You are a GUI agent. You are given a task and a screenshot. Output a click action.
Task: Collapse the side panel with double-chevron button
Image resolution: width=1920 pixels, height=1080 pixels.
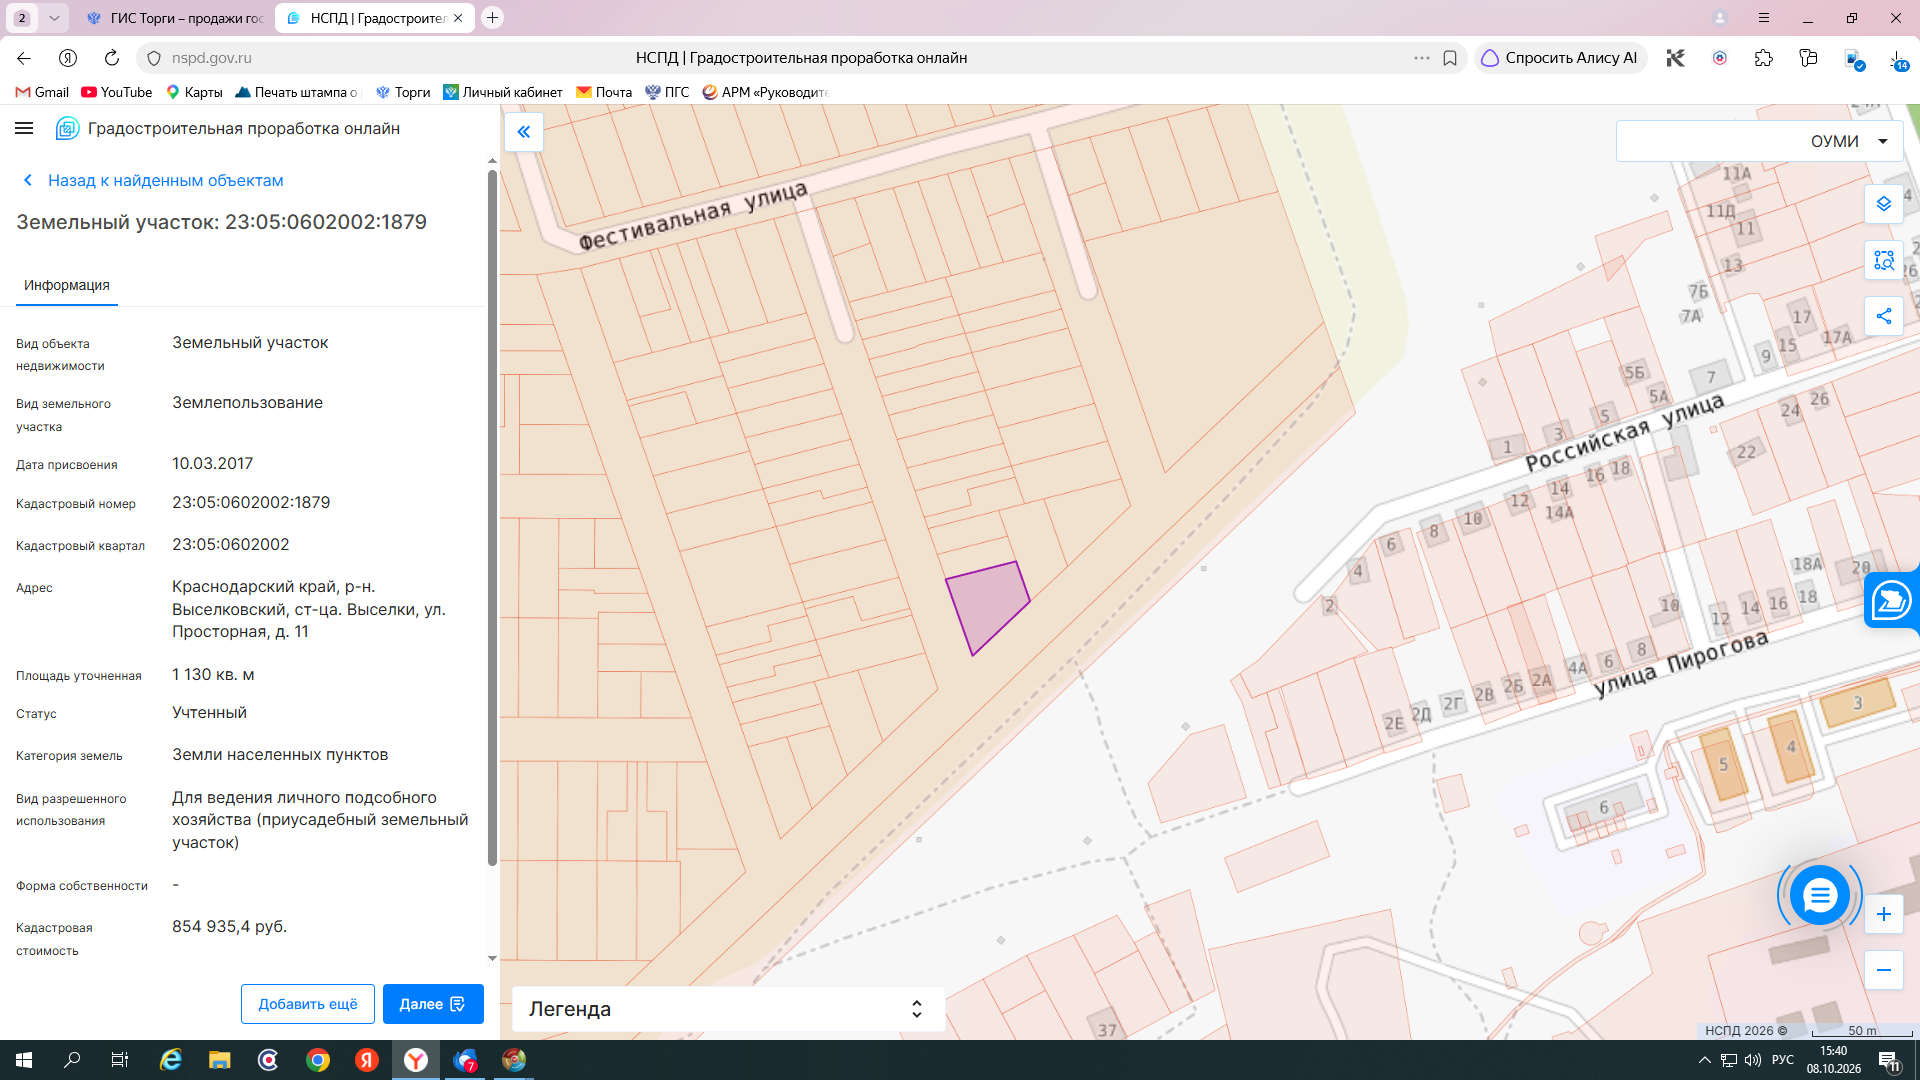coord(524,132)
